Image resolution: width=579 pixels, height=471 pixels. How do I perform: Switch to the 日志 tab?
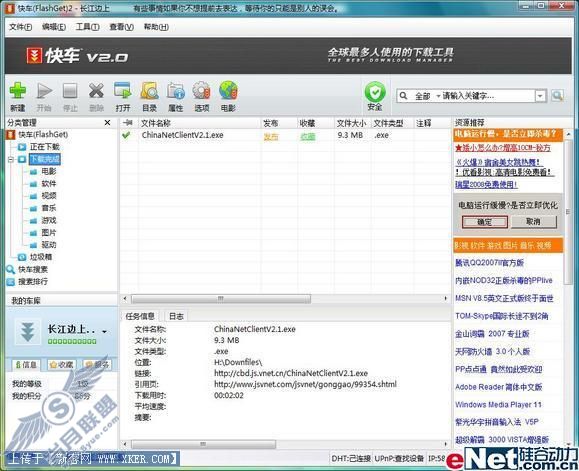coord(176,316)
